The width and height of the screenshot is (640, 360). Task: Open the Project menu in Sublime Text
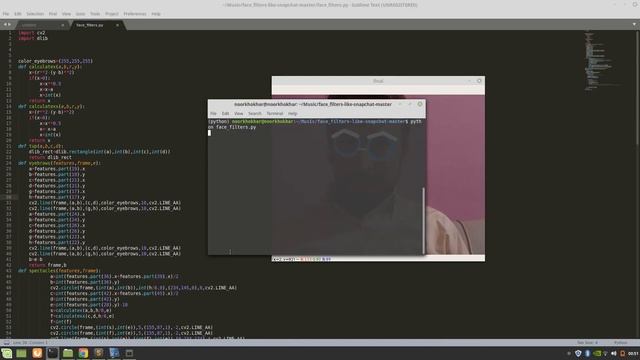click(112, 14)
